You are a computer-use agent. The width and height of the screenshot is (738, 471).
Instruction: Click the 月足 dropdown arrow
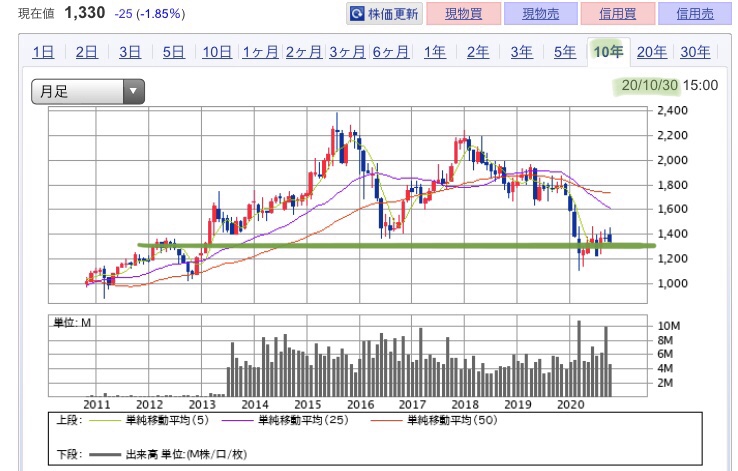pyautogui.click(x=133, y=91)
